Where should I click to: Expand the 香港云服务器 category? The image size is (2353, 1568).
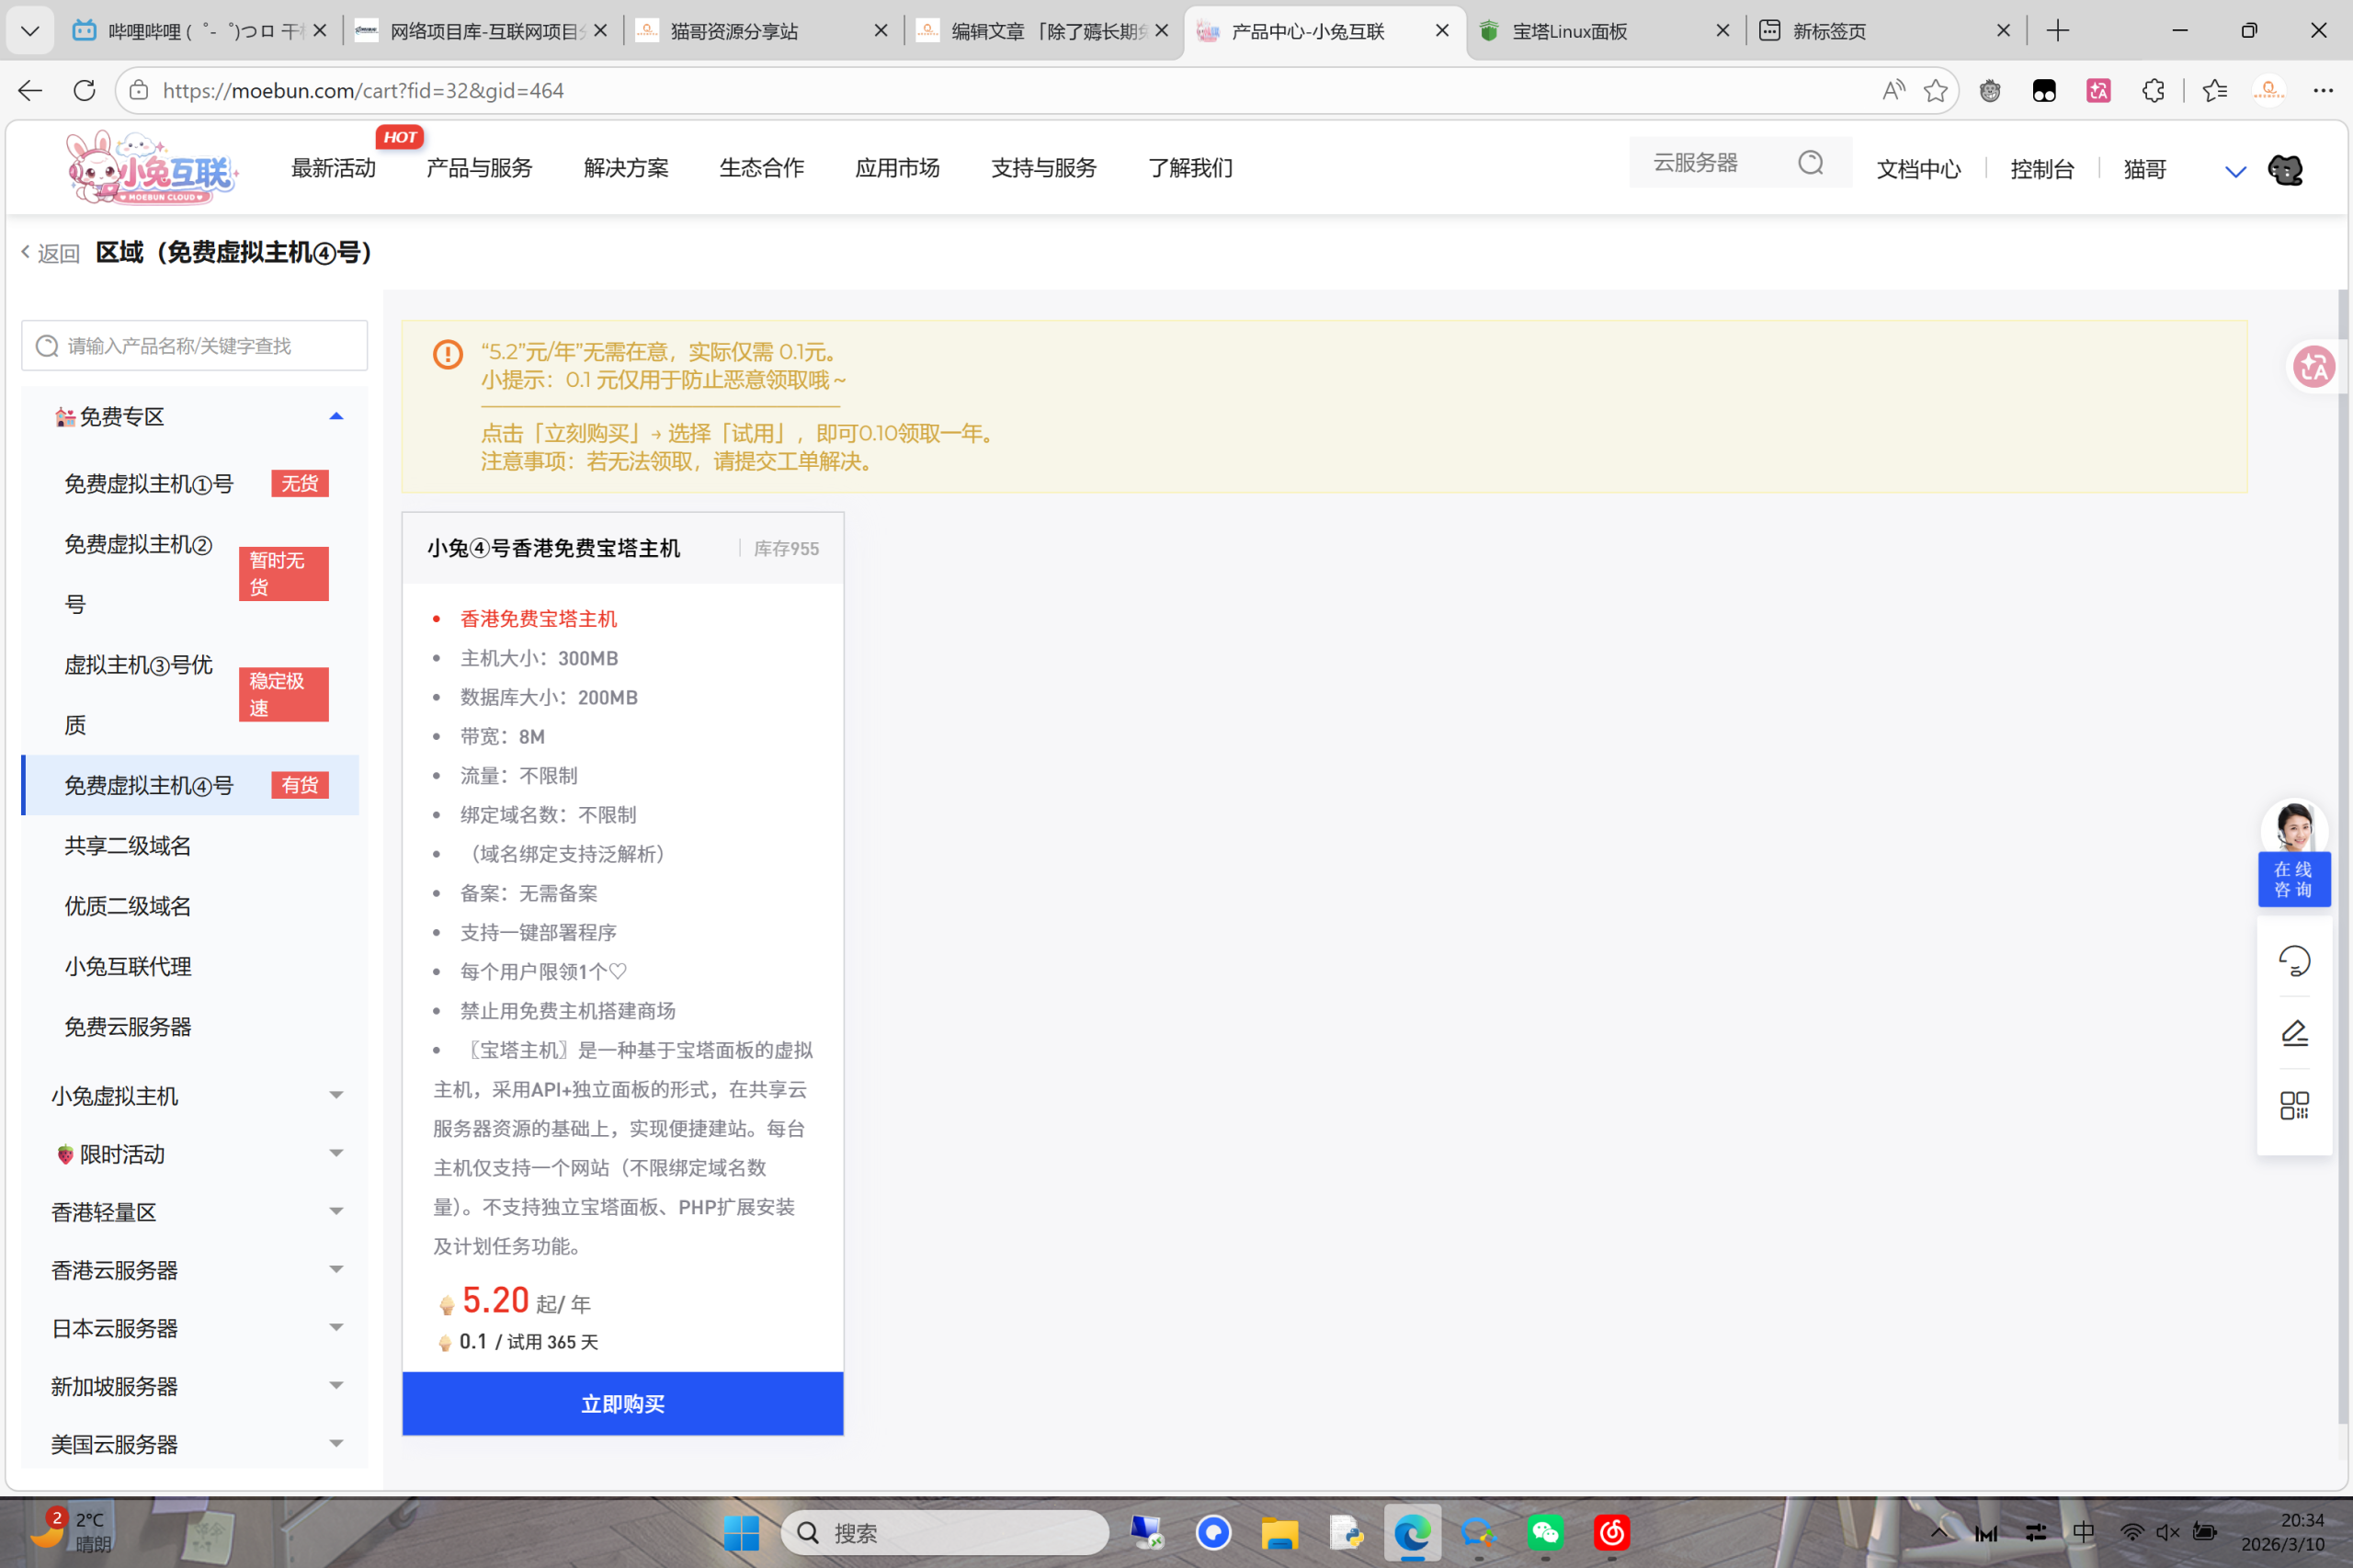click(336, 1270)
